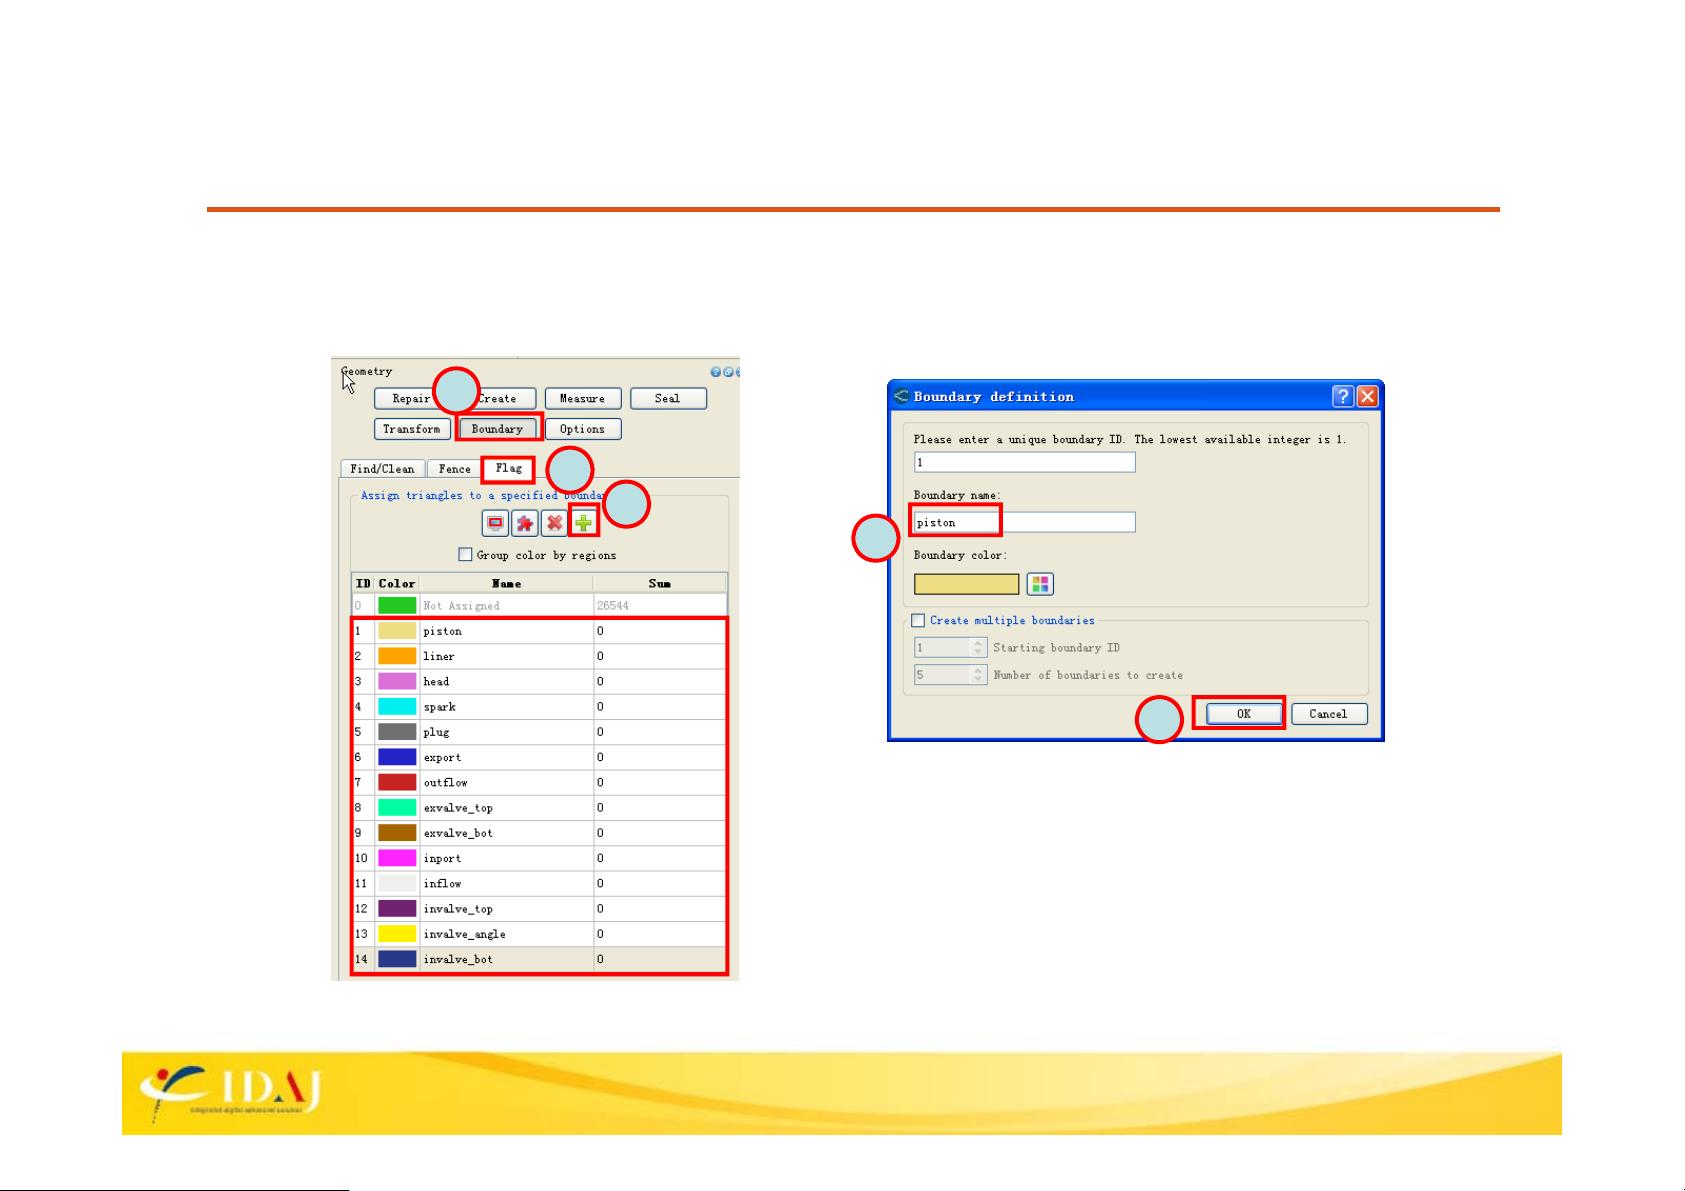This screenshot has width=1685, height=1191.
Task: Click the Geometry panel undock icon
Action: tap(728, 372)
